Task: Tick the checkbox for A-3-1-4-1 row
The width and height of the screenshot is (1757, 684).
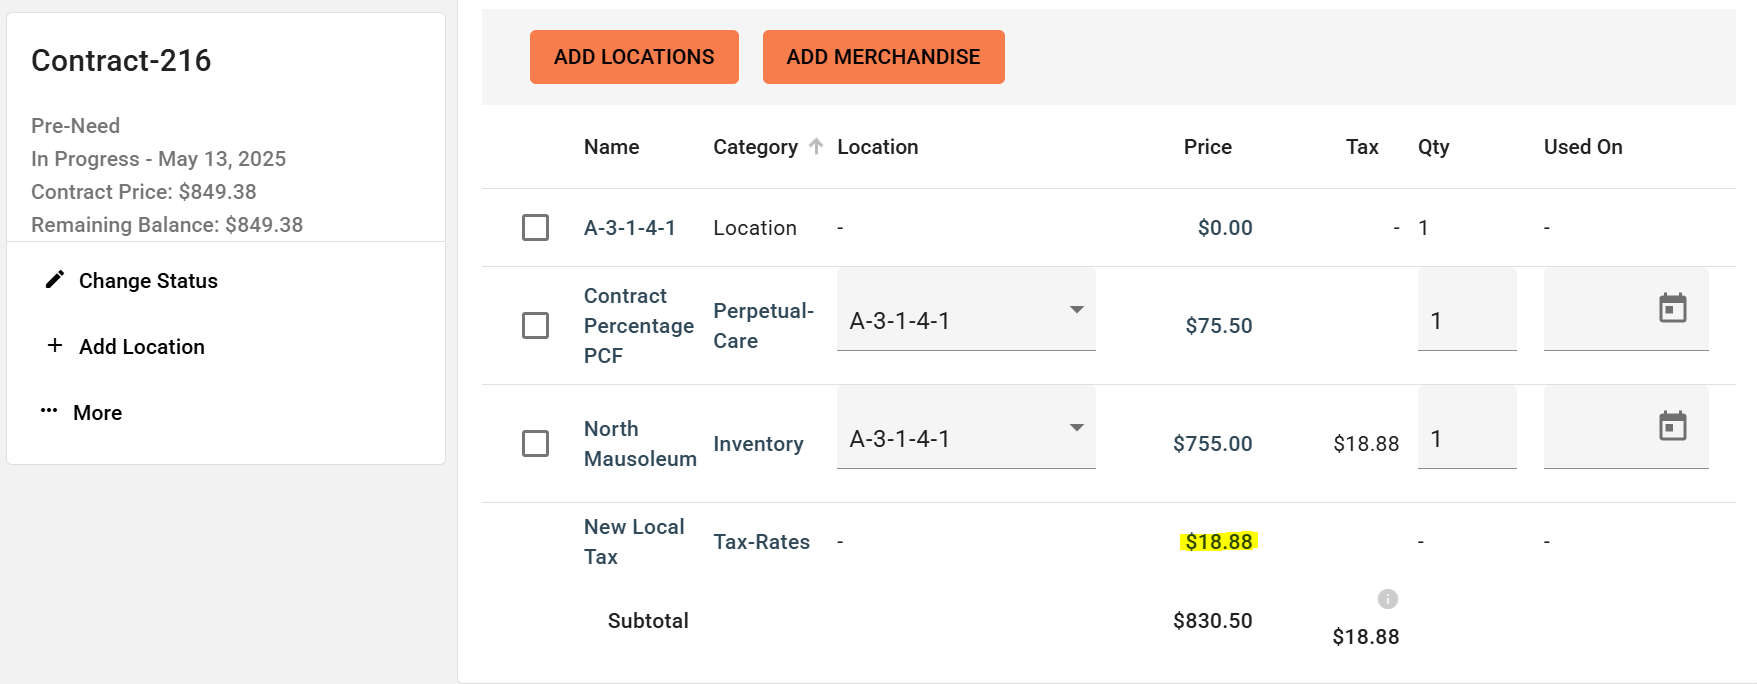Action: pos(535,227)
